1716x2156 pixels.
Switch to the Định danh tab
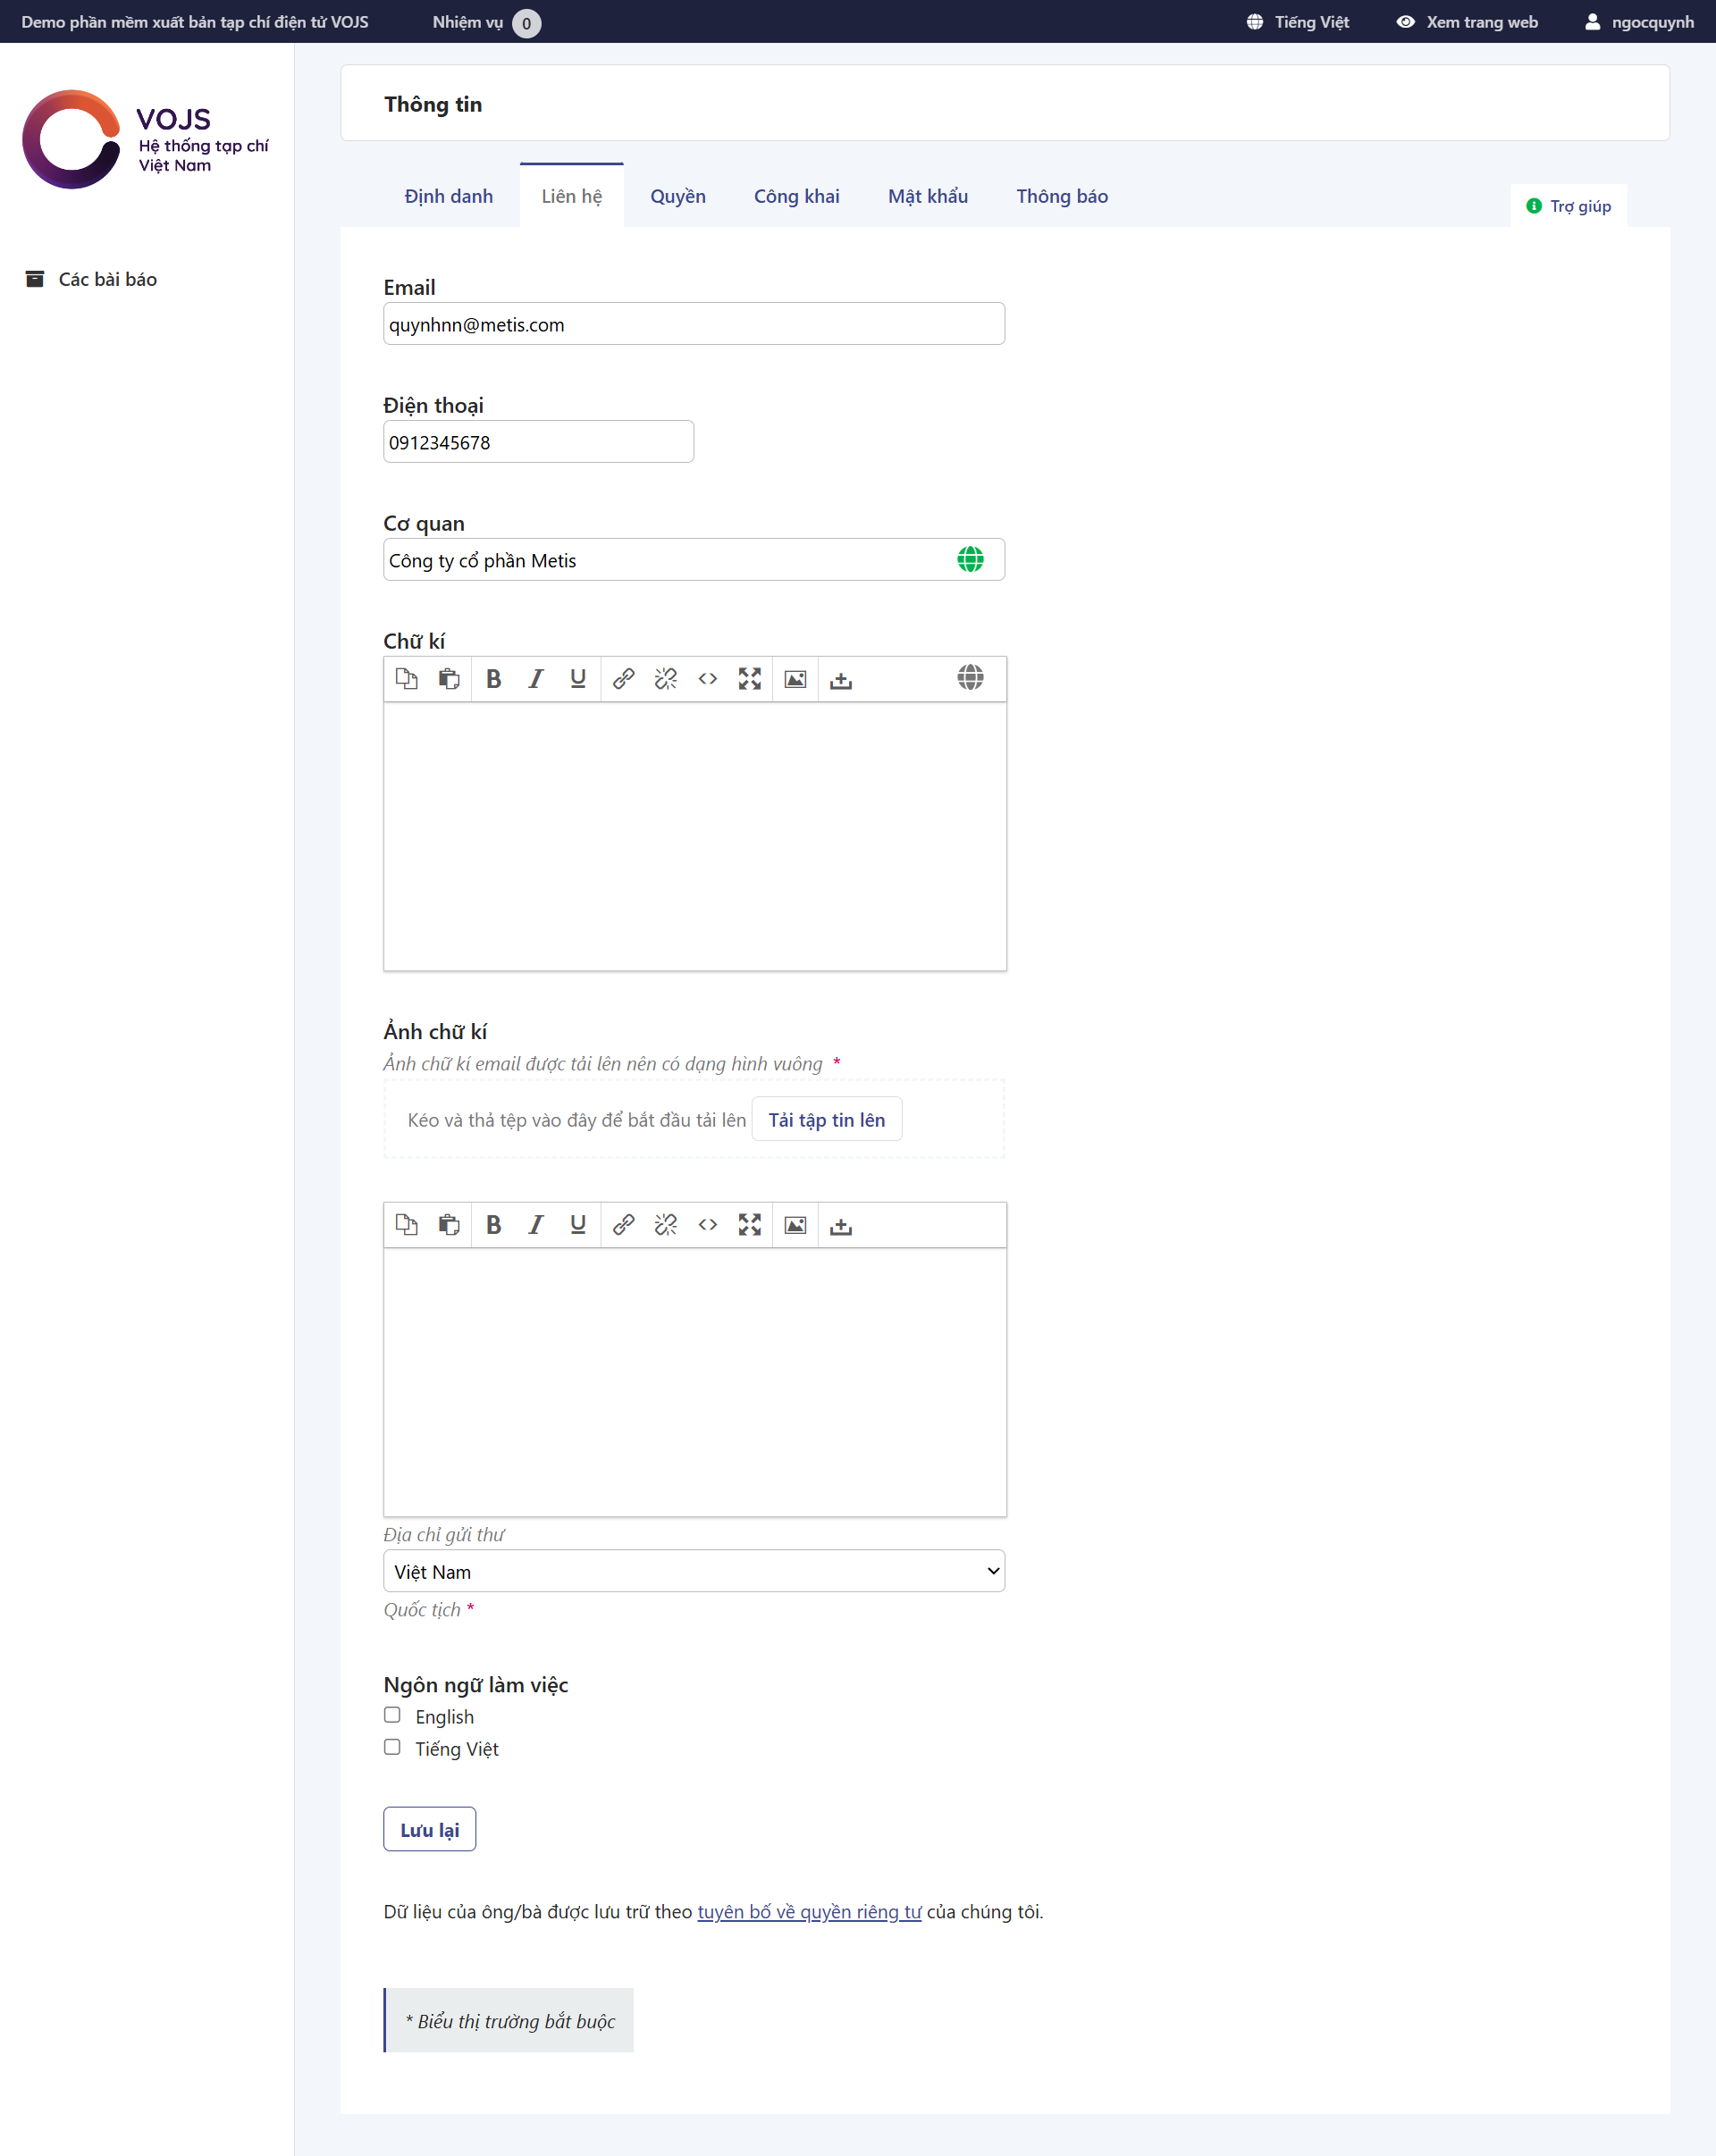click(449, 196)
